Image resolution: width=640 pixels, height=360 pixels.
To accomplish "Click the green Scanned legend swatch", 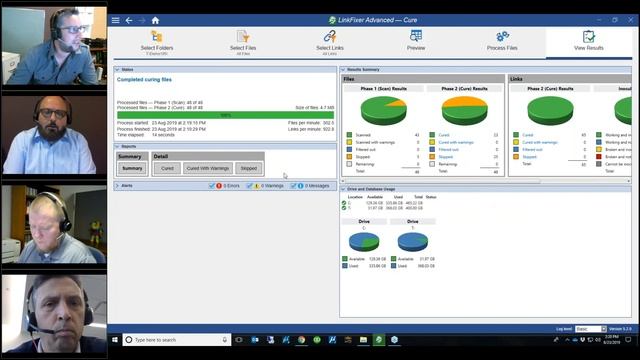I will [x=349, y=135].
